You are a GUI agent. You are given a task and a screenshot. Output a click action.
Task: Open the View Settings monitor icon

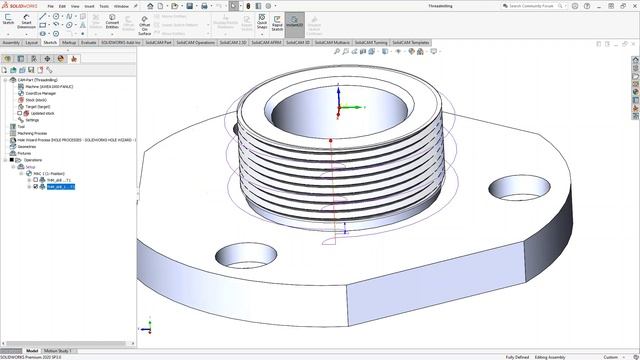(x=433, y=51)
